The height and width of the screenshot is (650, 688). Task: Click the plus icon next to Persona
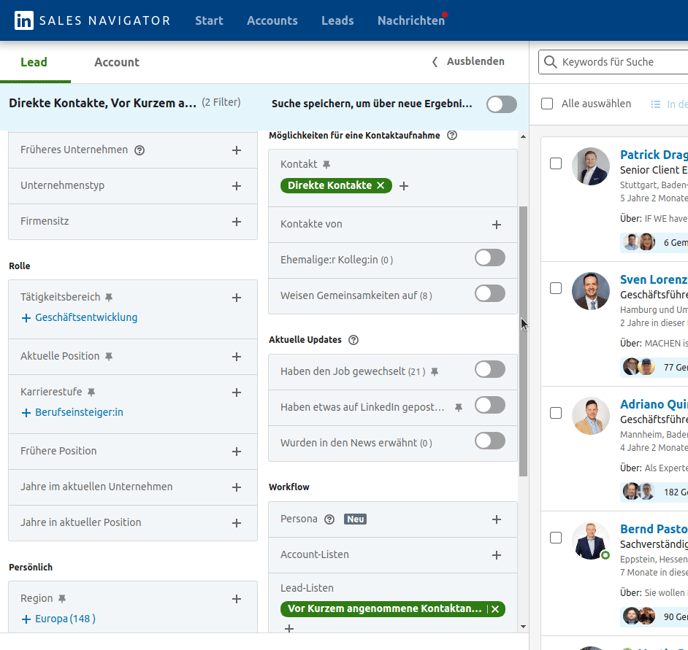(x=496, y=520)
